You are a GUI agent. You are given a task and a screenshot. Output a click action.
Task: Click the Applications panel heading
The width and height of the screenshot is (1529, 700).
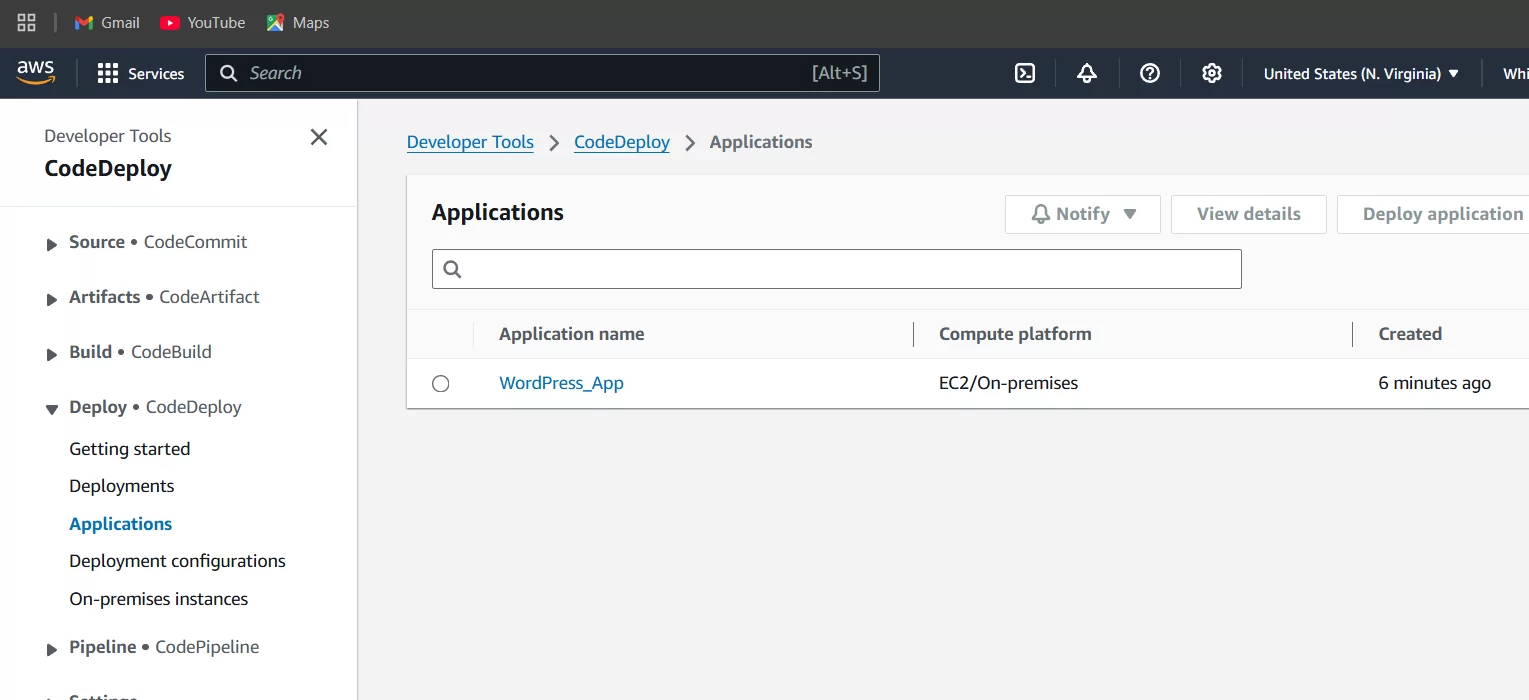click(498, 213)
